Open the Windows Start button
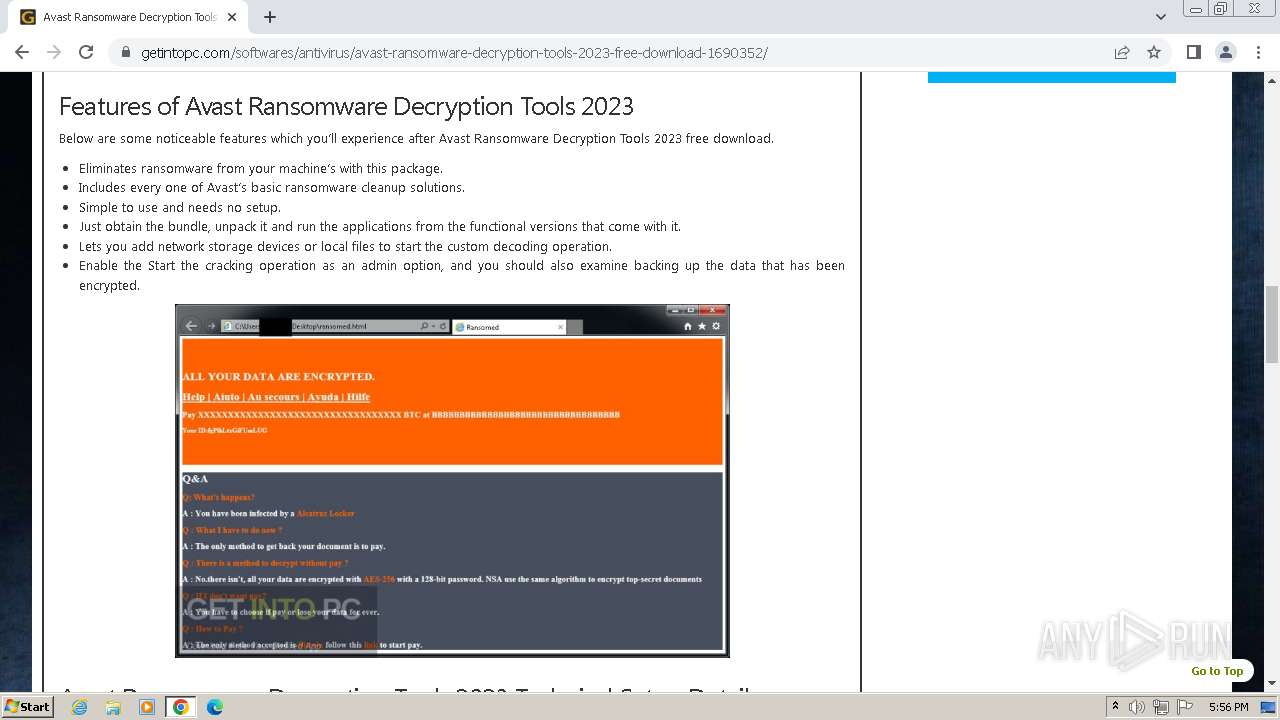The height and width of the screenshot is (720, 1280). [x=28, y=706]
